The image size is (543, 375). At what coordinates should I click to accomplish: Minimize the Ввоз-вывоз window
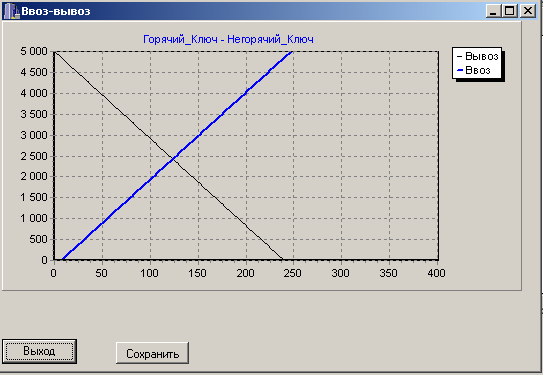(x=493, y=11)
